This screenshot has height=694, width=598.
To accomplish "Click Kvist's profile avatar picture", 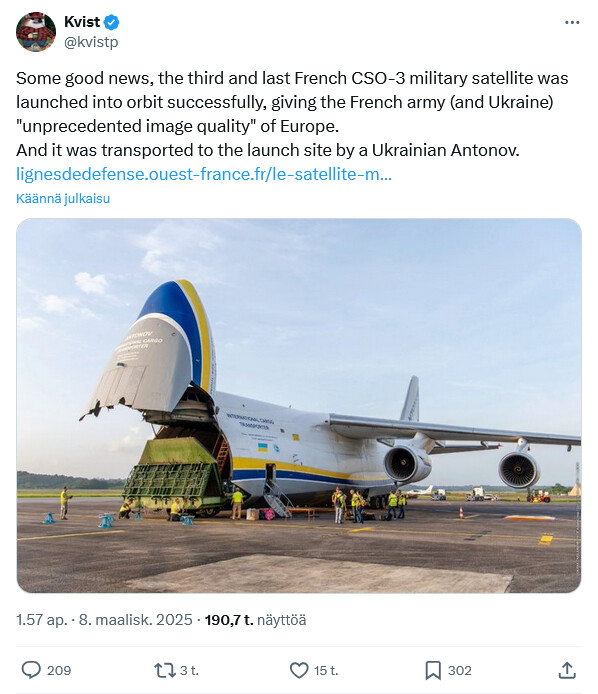I will click(36, 32).
